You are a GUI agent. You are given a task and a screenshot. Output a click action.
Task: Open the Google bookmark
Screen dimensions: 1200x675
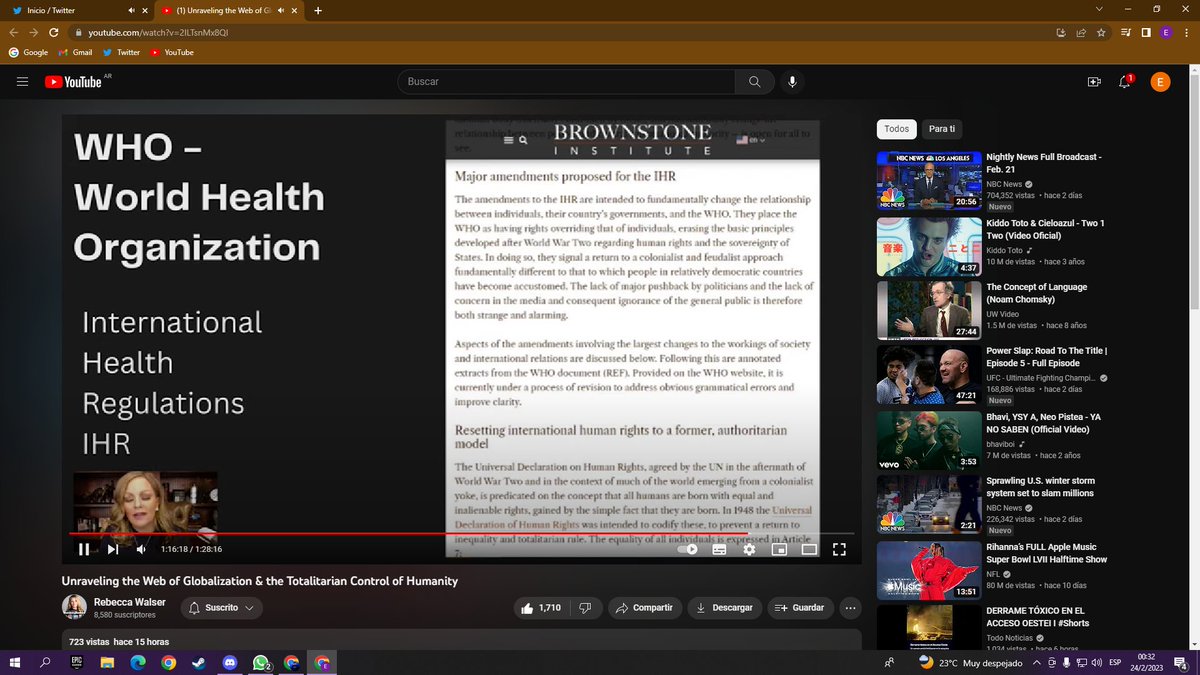coord(29,52)
